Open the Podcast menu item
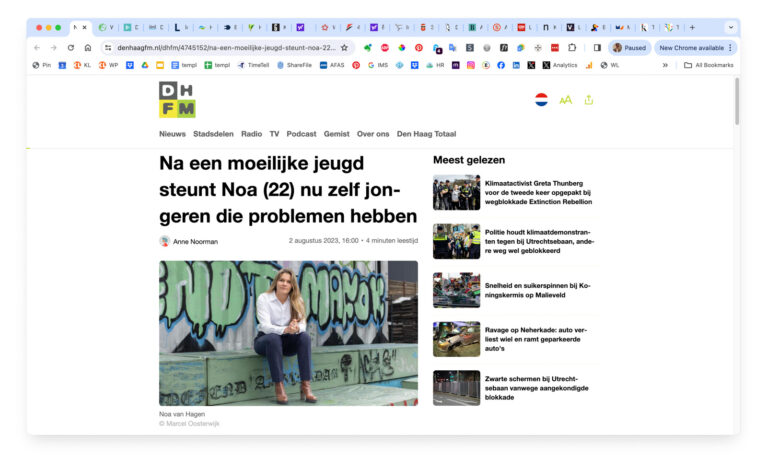767x470 pixels. point(301,134)
